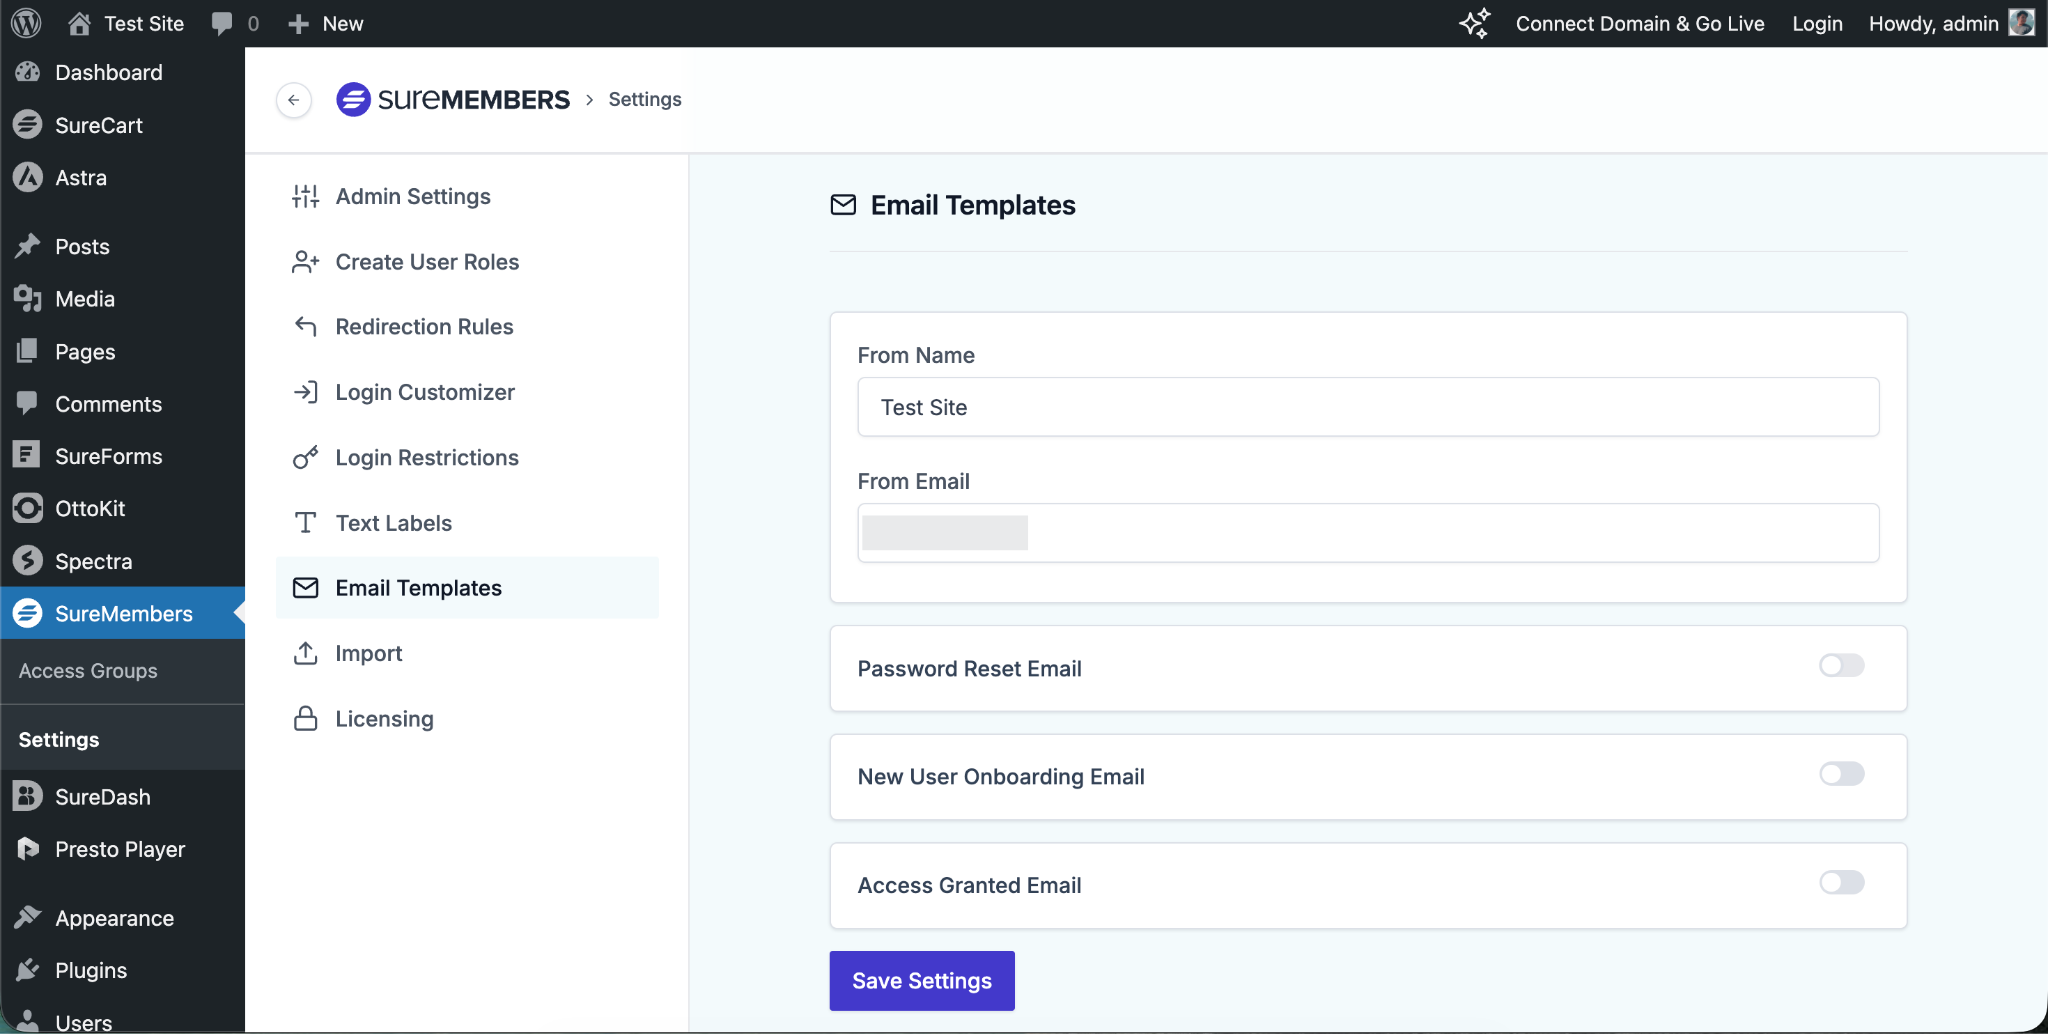Open comments bubble icon in admin bar
Screen dimensions: 2048x1034
(223, 23)
